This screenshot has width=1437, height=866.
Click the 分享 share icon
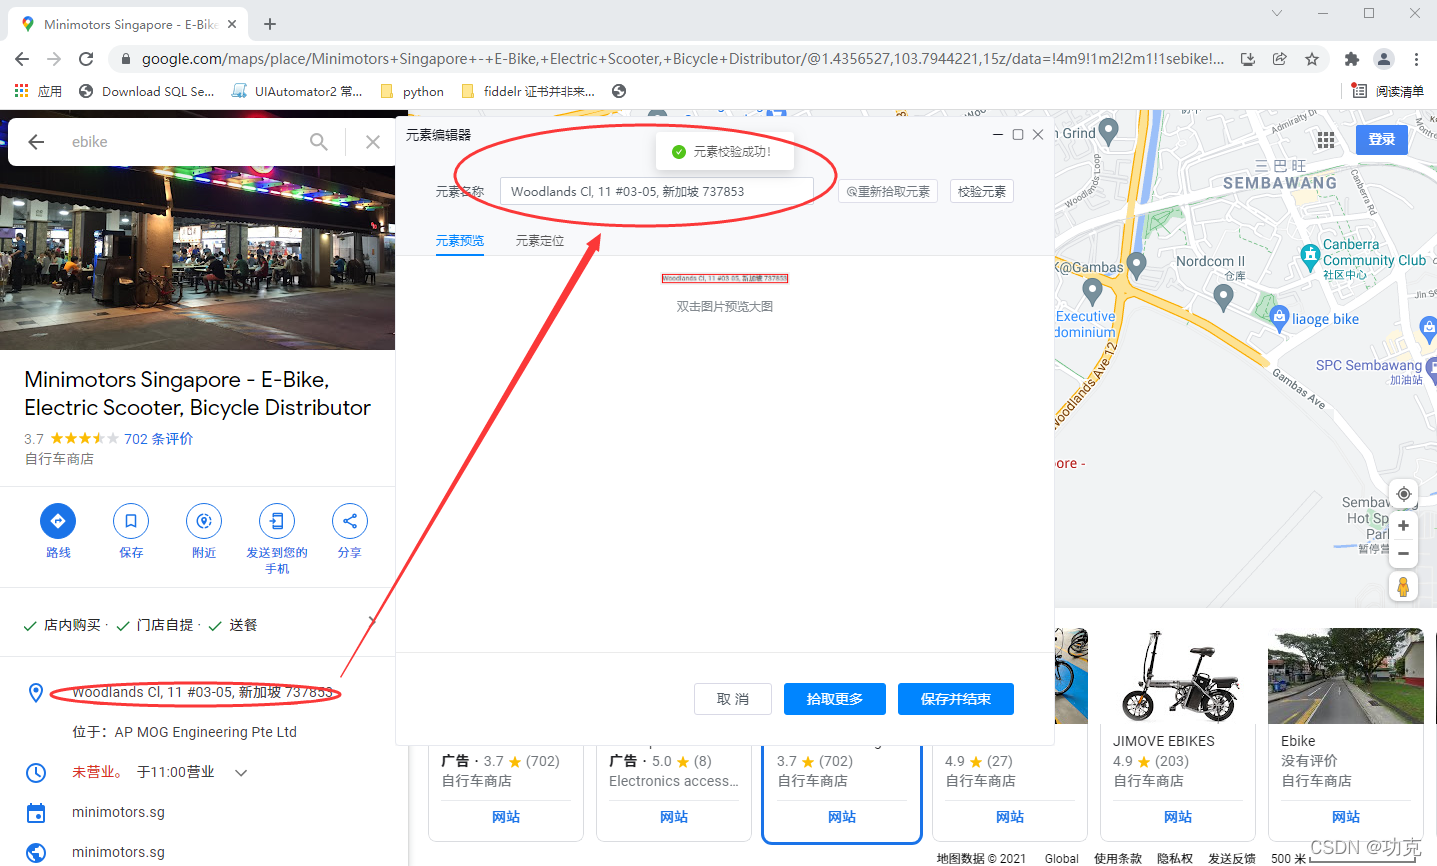[350, 521]
